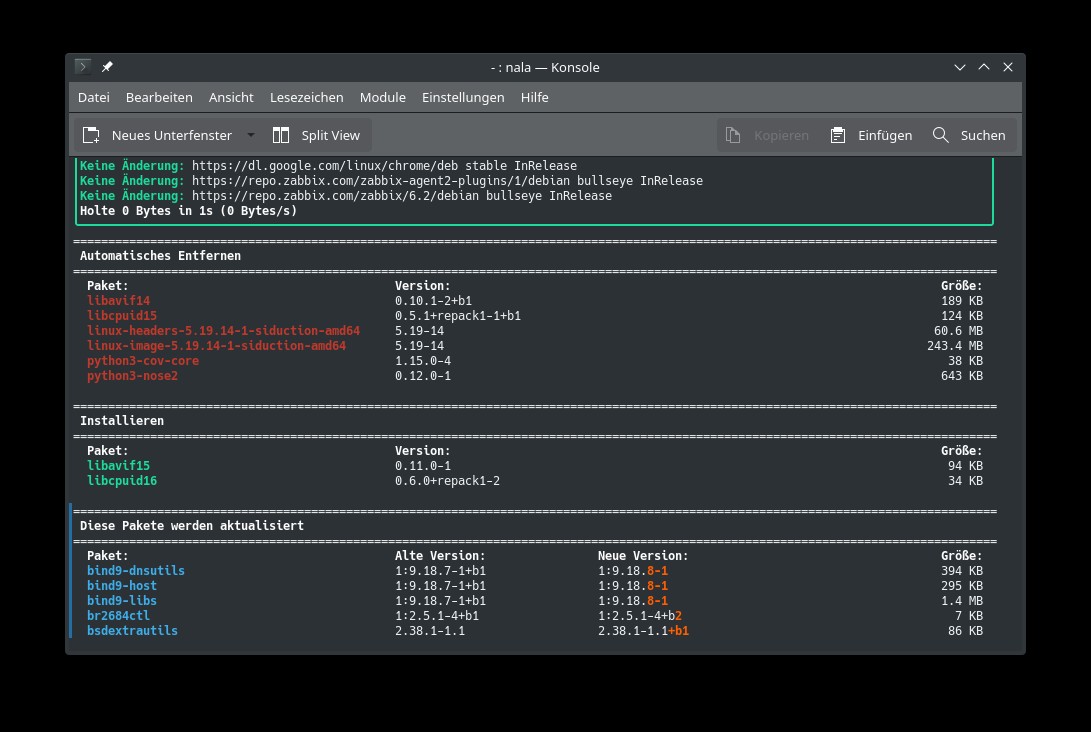1091x732 pixels.
Task: Toggle the pin keep-above icon in titlebar
Action: pos(107,66)
